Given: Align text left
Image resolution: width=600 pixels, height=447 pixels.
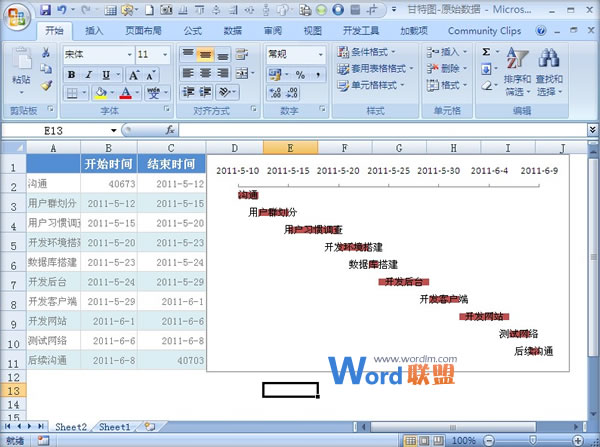Looking at the screenshot, I should coord(188,73).
